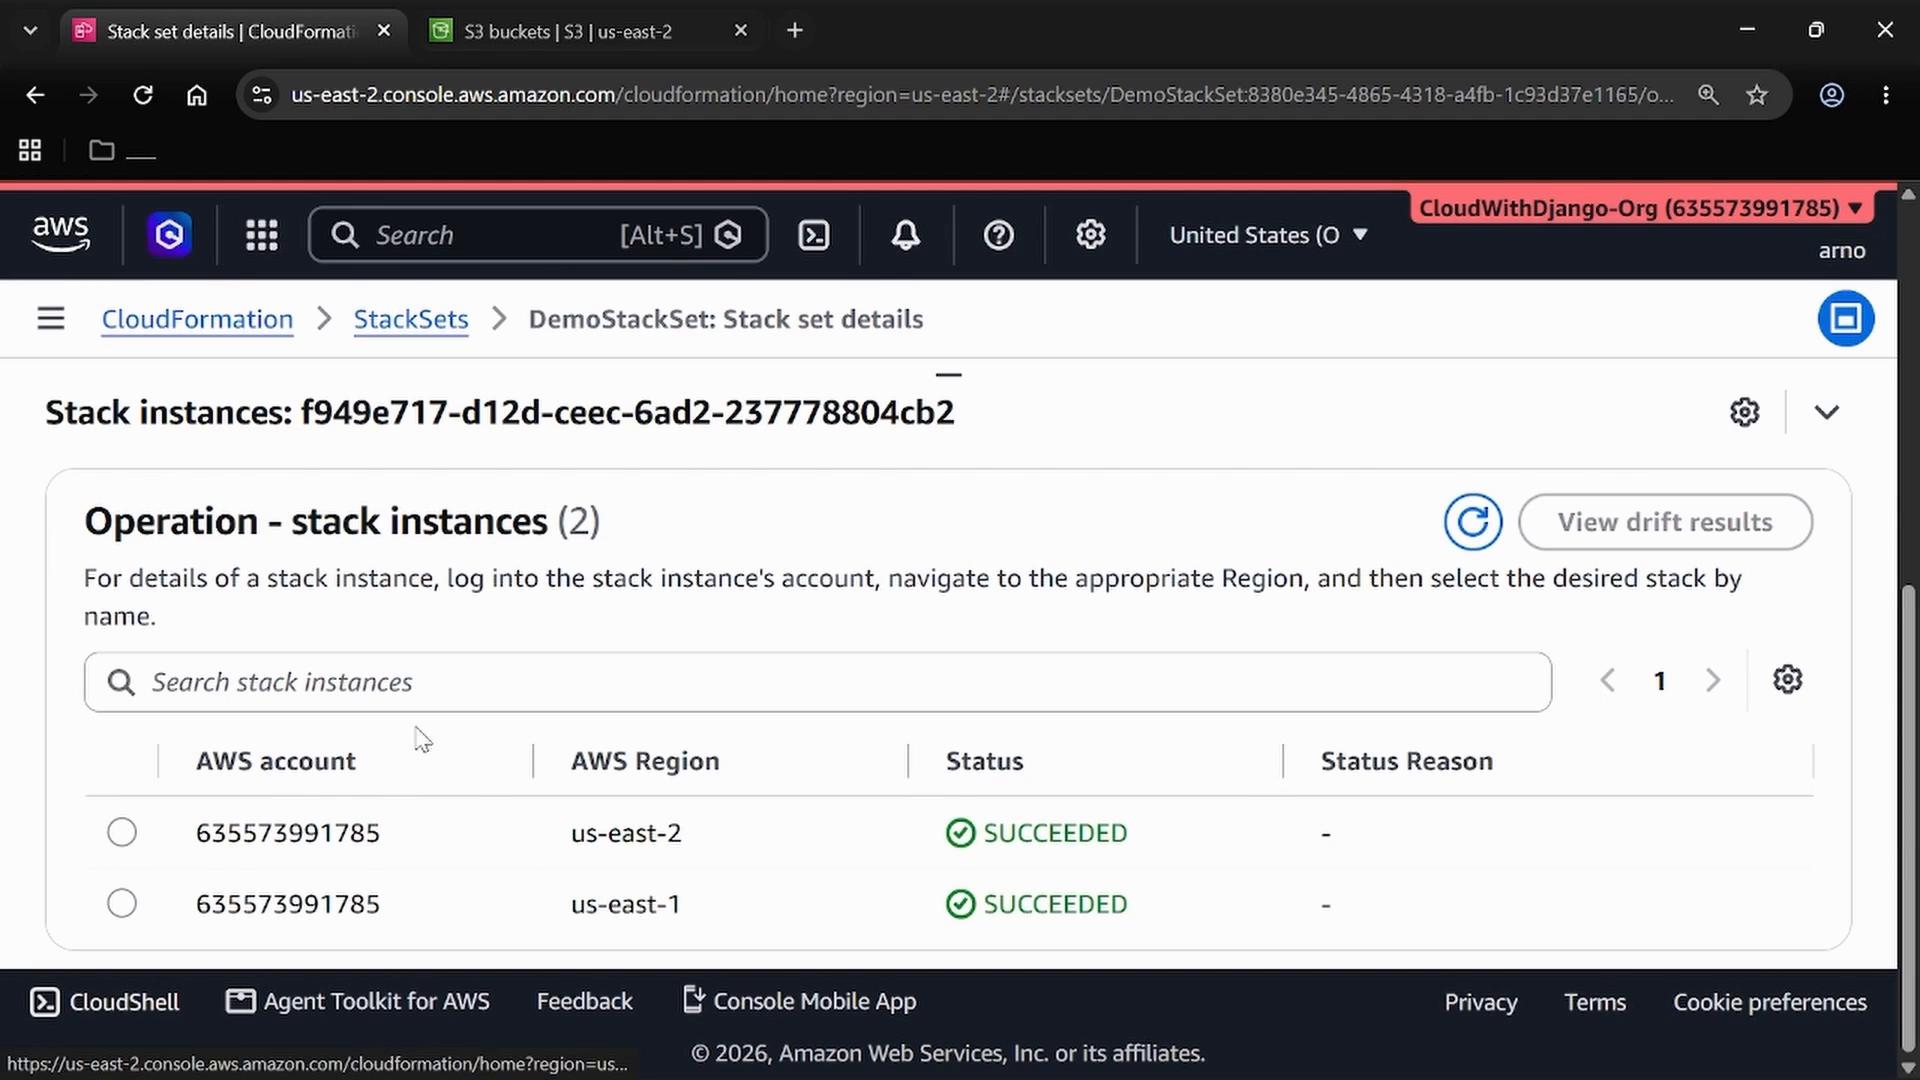Image resolution: width=1920 pixels, height=1080 pixels.
Task: Open console settings gear in the top bar
Action: click(x=1090, y=235)
